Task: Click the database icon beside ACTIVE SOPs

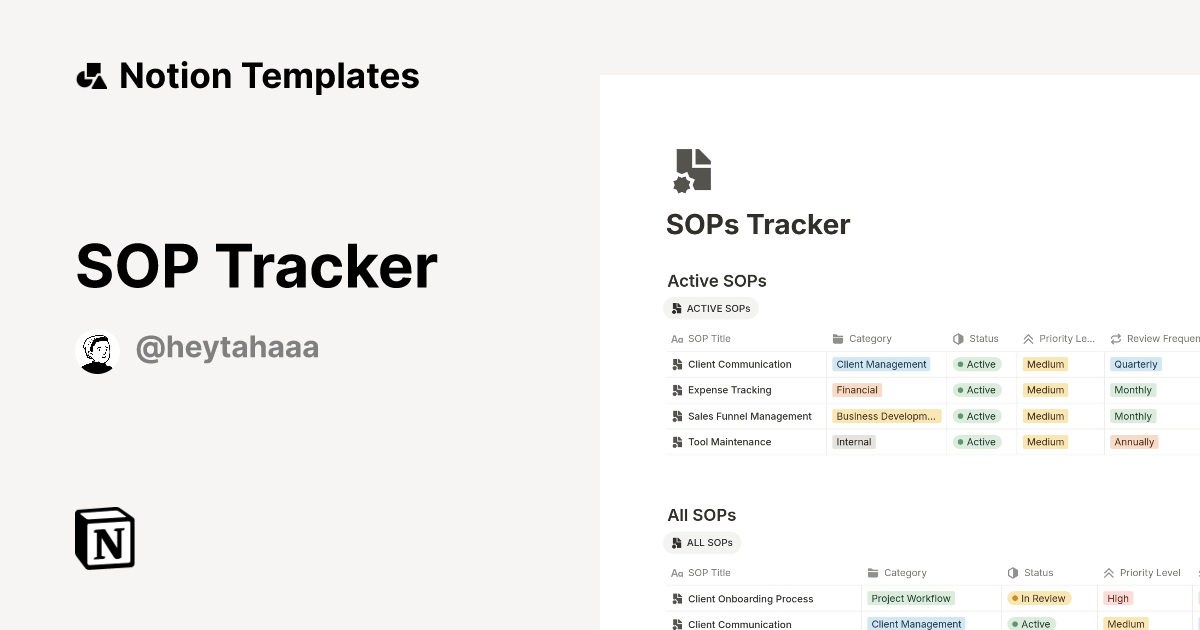Action: tap(678, 308)
